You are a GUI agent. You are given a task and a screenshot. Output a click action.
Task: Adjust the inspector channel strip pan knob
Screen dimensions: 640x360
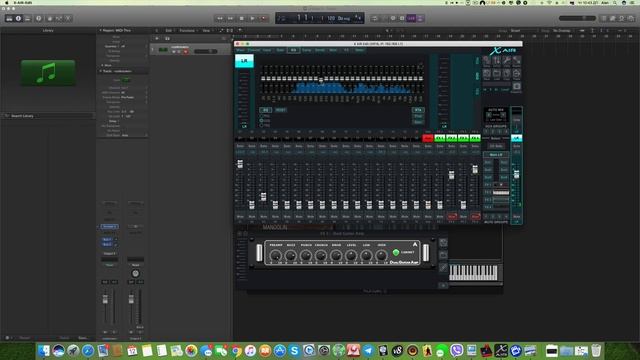136,273
